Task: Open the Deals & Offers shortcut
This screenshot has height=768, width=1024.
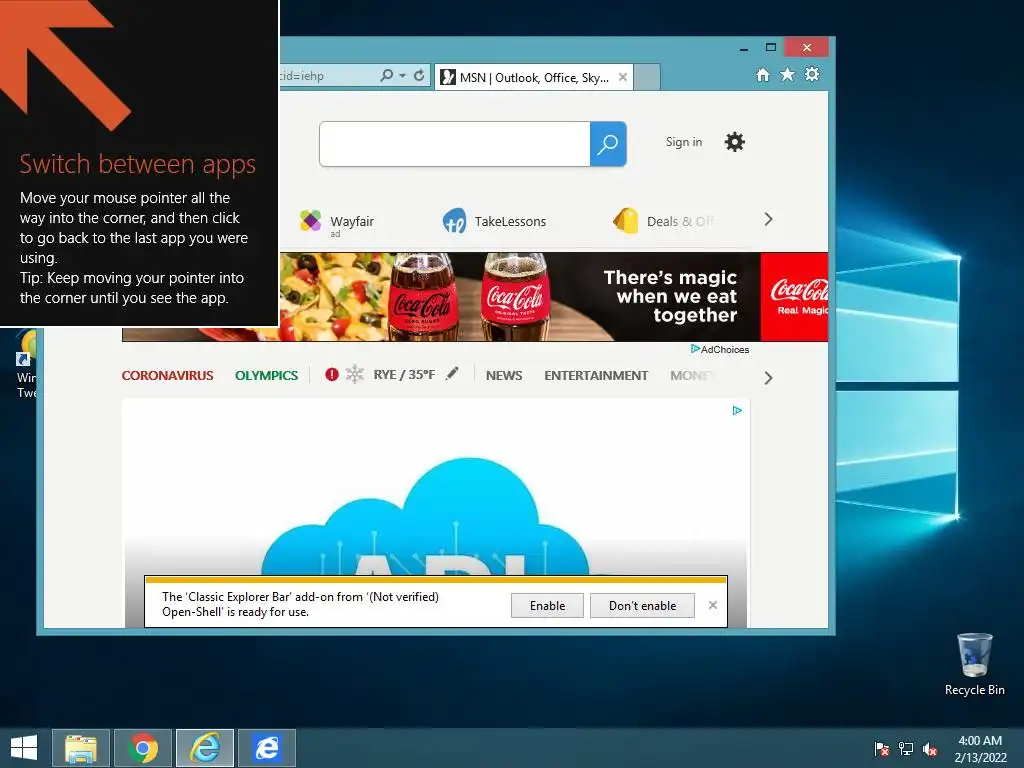Action: [x=664, y=221]
